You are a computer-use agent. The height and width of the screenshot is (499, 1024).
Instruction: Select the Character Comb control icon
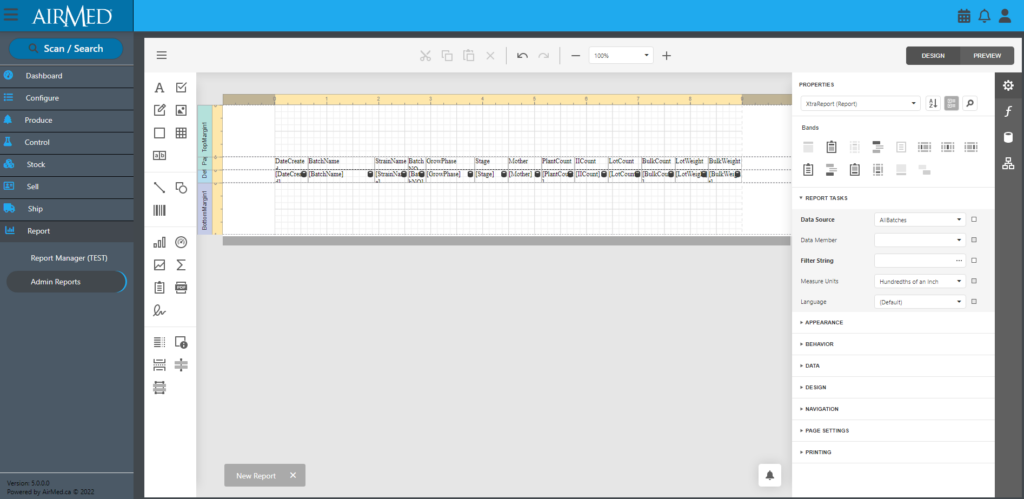click(x=159, y=155)
